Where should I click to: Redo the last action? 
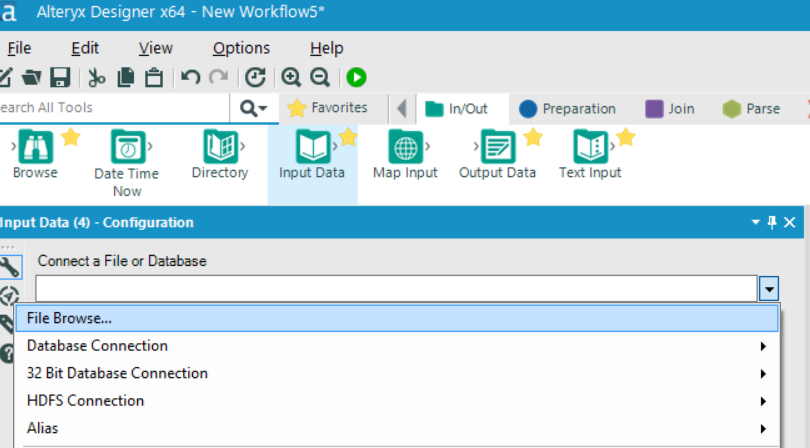[x=219, y=78]
